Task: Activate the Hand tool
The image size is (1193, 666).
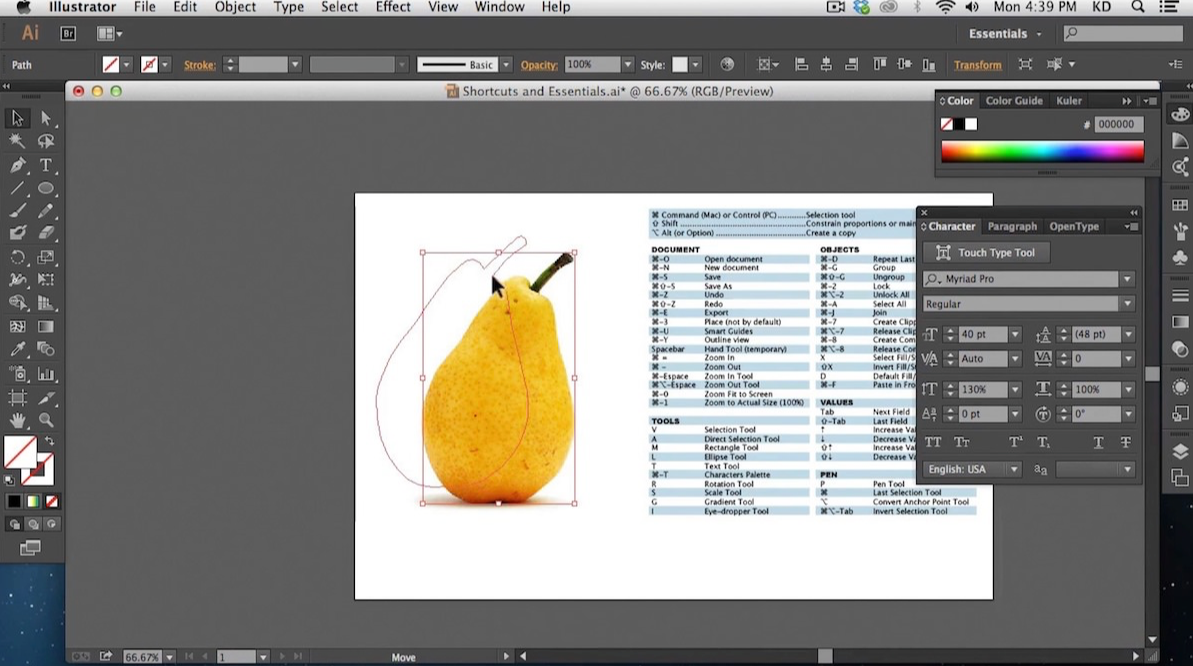Action: coord(17,421)
